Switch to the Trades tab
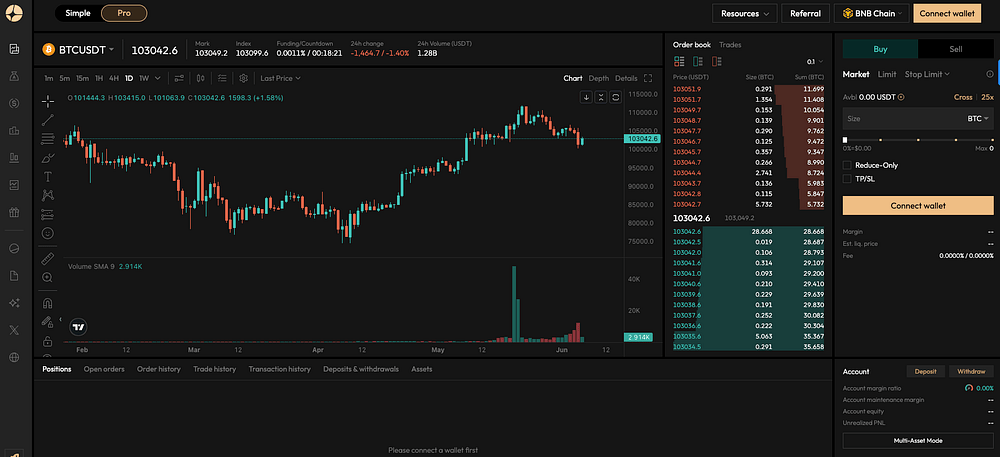Viewport: 1000px width, 457px height. 730,45
